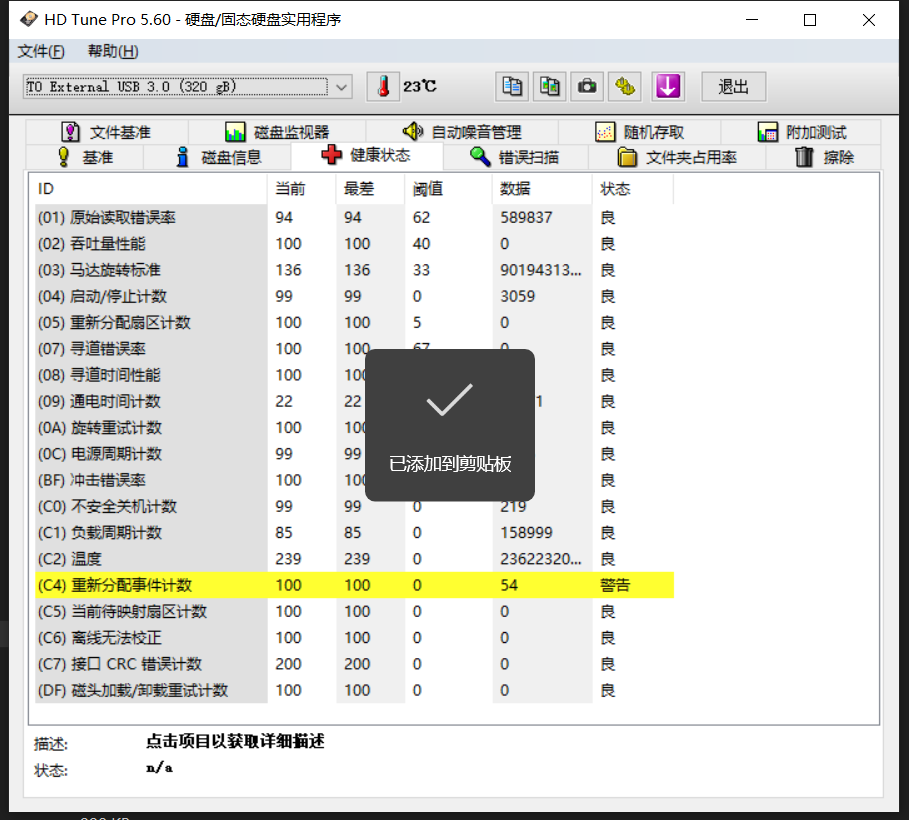
Task: Open the 帮助(H) menu
Action: coord(113,52)
